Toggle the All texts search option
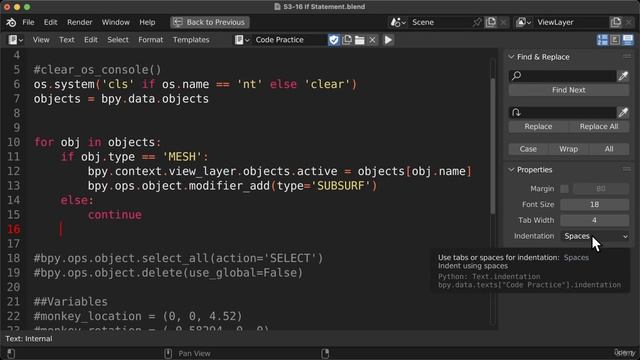Viewport: 640px width, 360px height. tap(609, 149)
